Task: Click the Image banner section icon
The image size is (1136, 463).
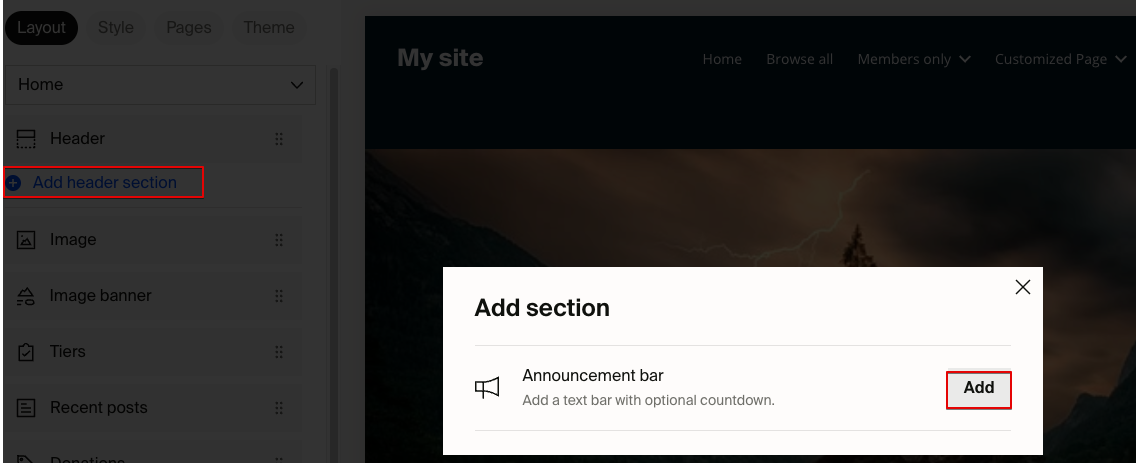Action: (26, 296)
